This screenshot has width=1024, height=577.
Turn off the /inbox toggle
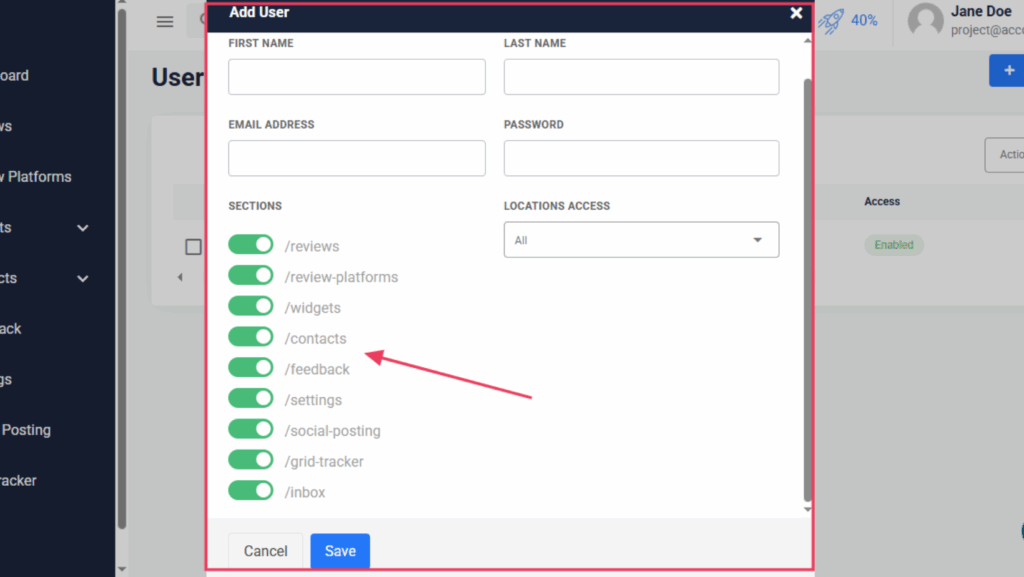point(250,491)
